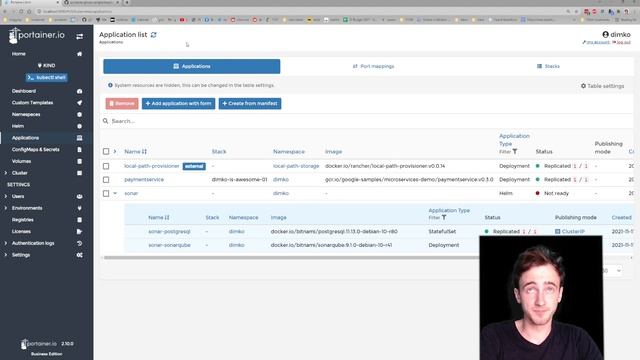Click the ConfigMaps & Secrets file icon
Screen dimensions: 640x360
(80, 150)
